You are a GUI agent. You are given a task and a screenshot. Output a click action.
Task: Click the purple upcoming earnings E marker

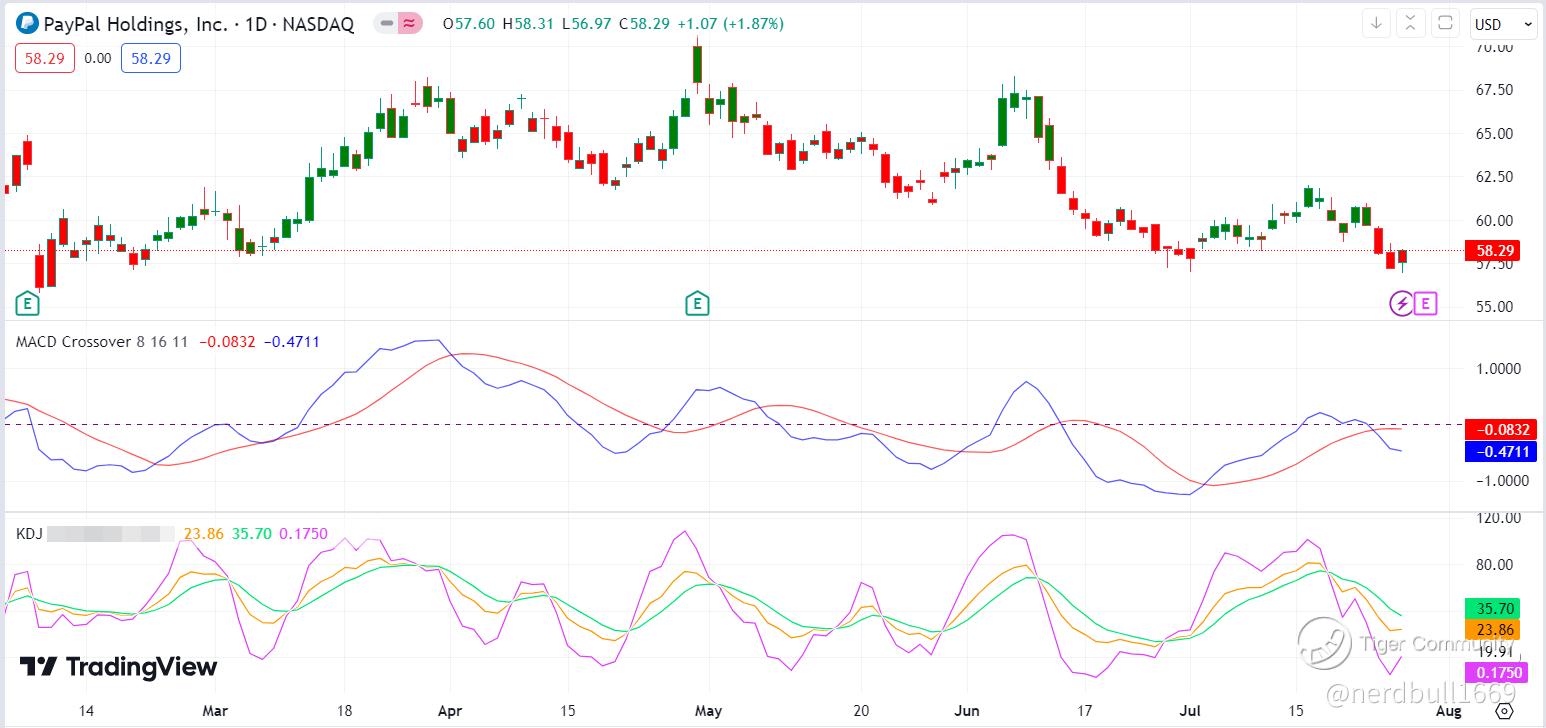coord(1426,303)
